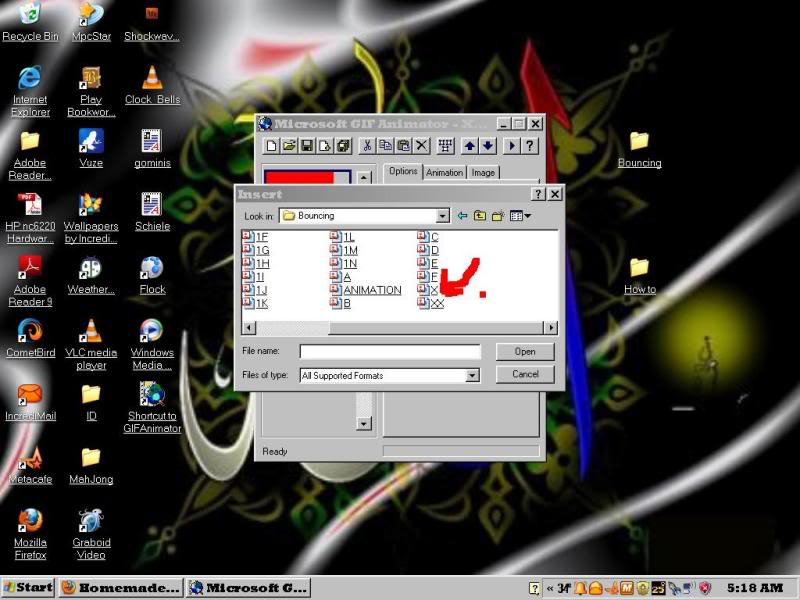
Task: Click the Insert icon in GIF Animator toolbar
Action: (x=325, y=146)
